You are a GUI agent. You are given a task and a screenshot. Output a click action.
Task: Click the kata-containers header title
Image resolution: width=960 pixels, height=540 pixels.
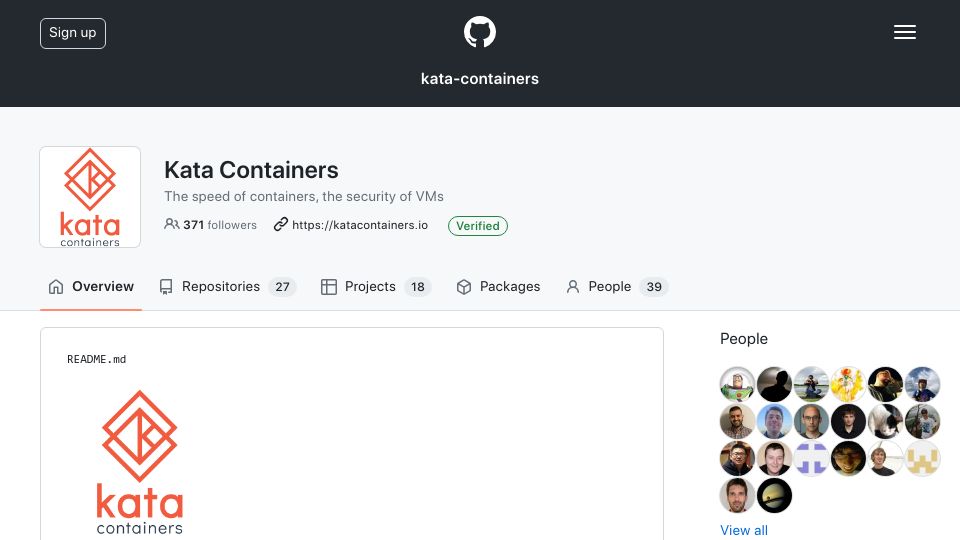coord(479,78)
